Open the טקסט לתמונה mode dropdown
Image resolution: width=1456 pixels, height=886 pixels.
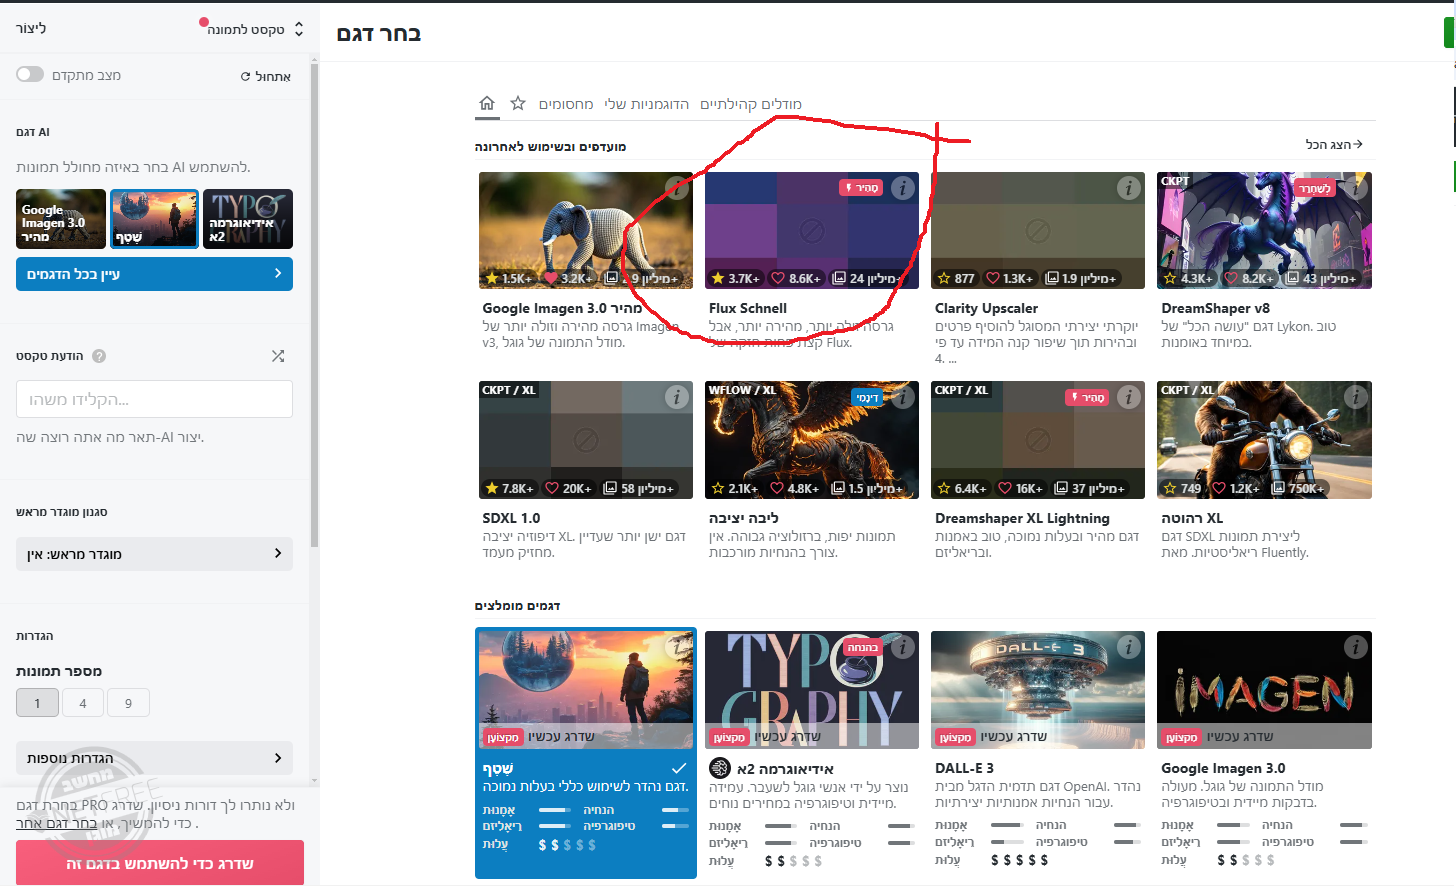tap(254, 29)
